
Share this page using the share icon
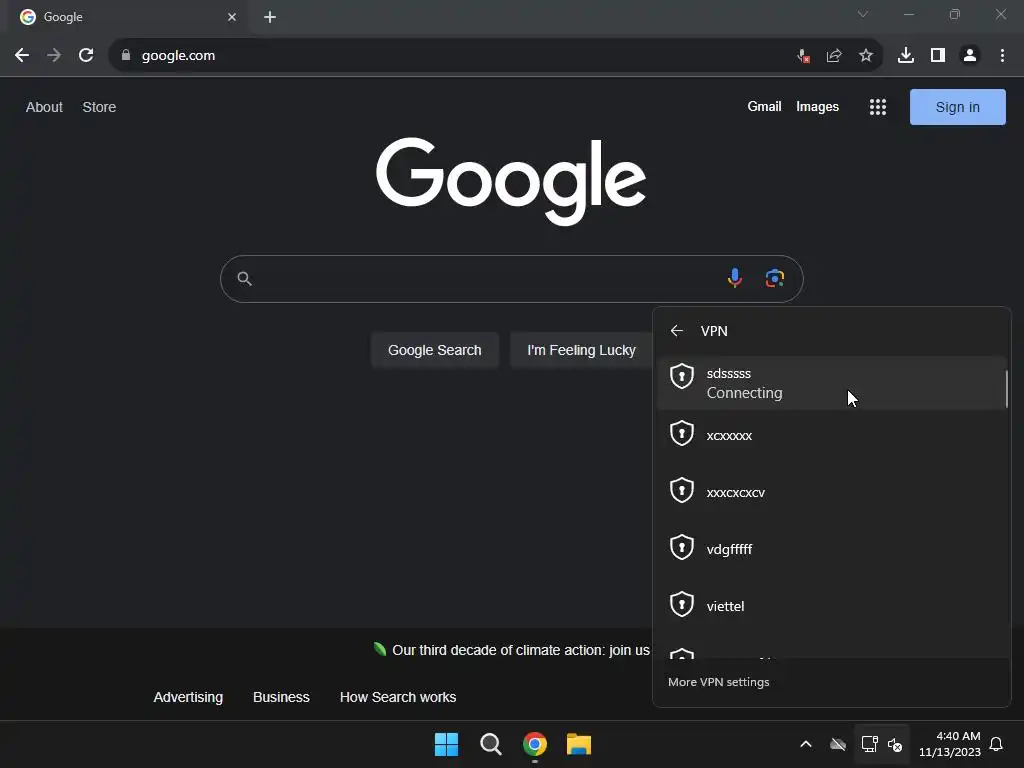pyautogui.click(x=834, y=56)
